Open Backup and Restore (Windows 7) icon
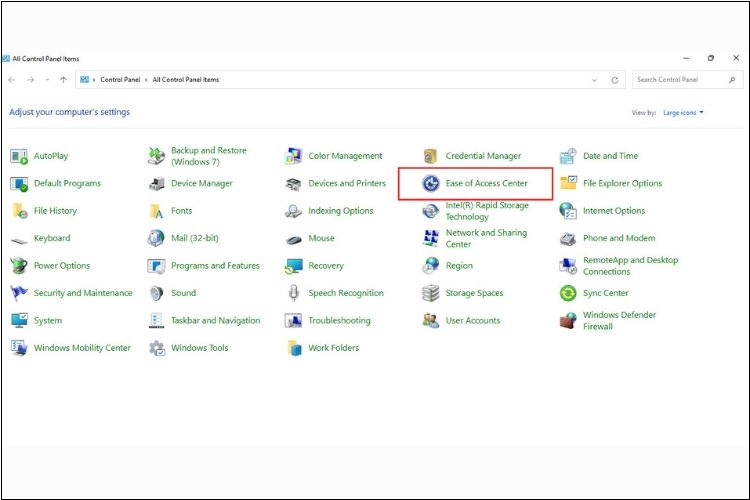 coord(156,156)
